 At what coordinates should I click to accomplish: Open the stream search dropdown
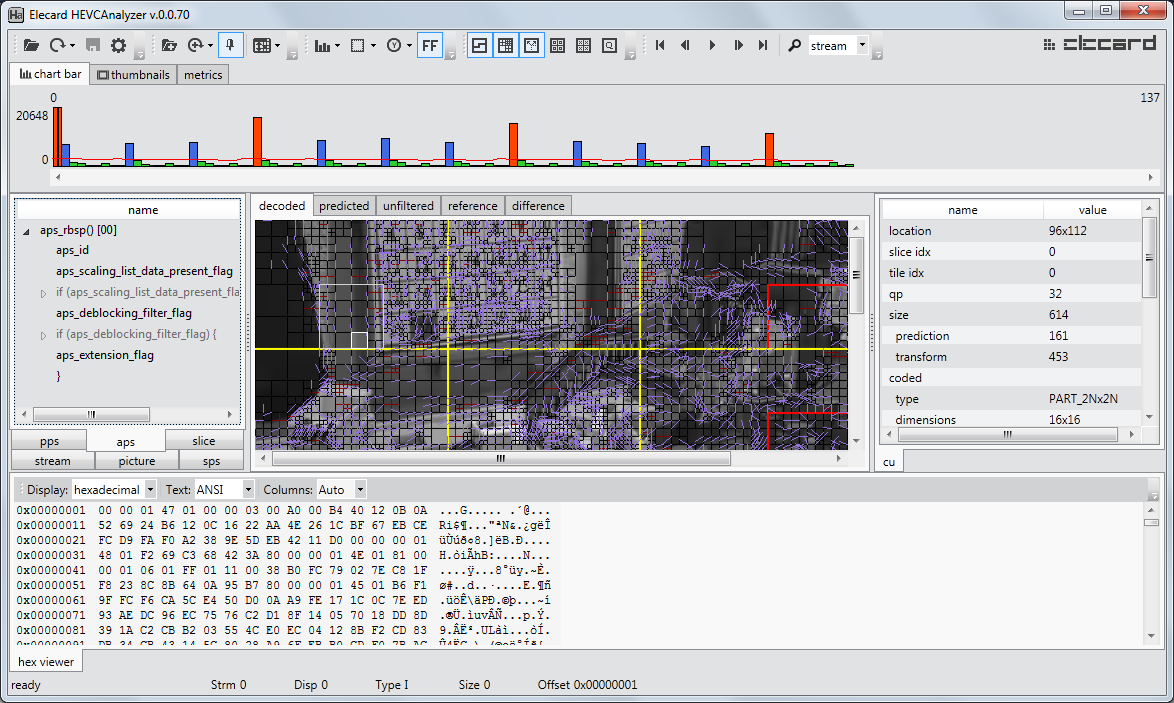click(862, 45)
